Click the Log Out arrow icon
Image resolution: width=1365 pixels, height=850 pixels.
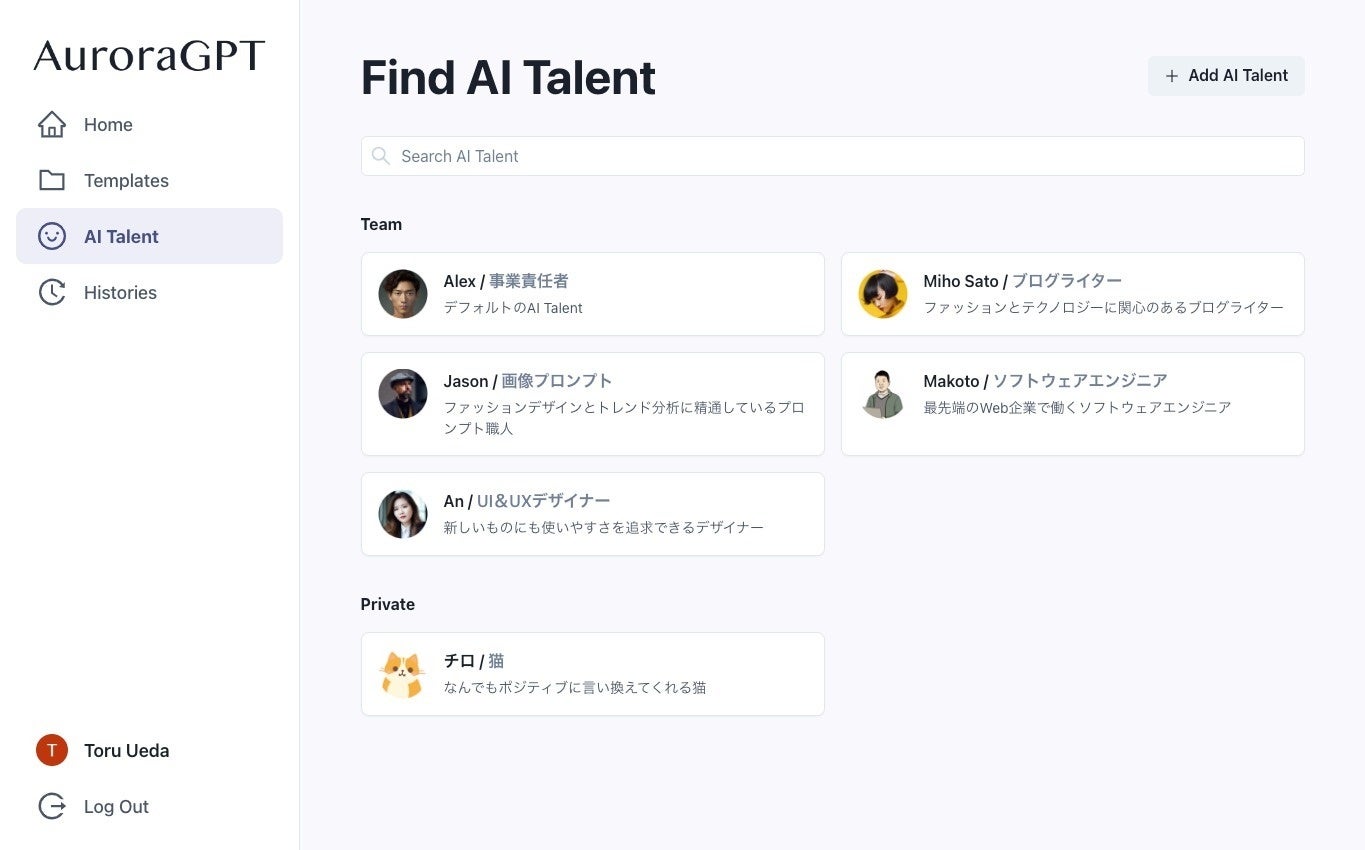pyautogui.click(x=52, y=807)
